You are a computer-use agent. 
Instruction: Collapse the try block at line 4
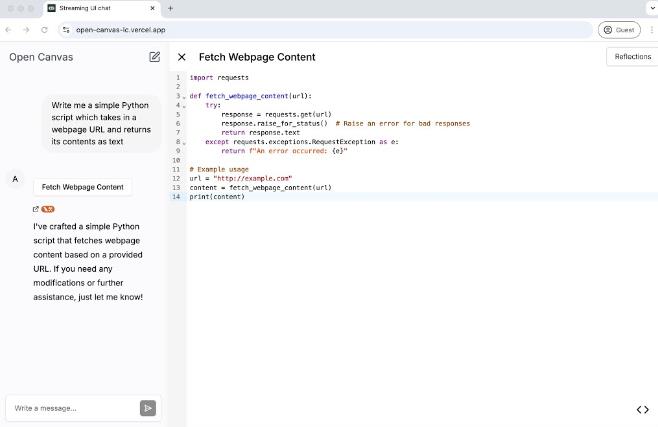click(184, 106)
